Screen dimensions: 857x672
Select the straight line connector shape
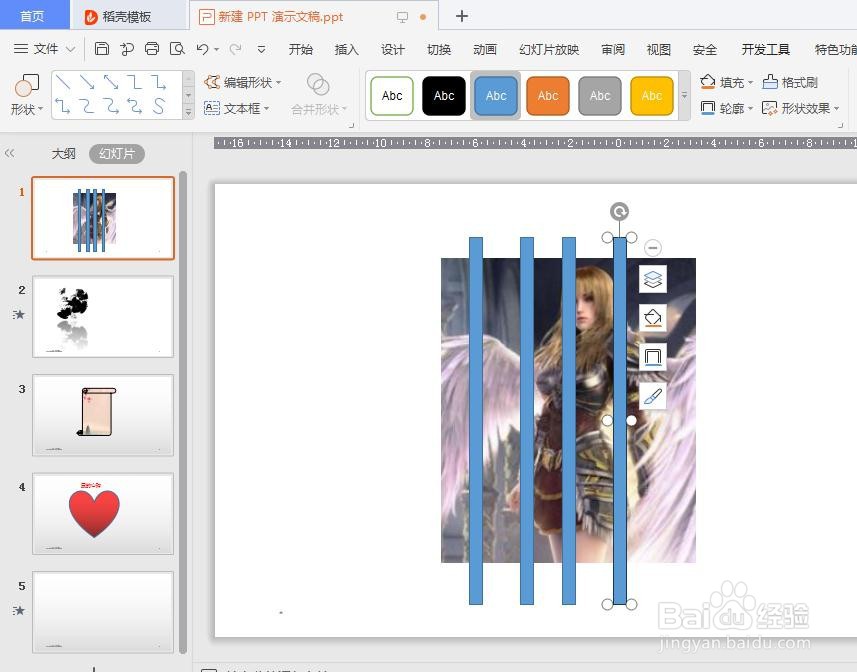click(x=63, y=82)
